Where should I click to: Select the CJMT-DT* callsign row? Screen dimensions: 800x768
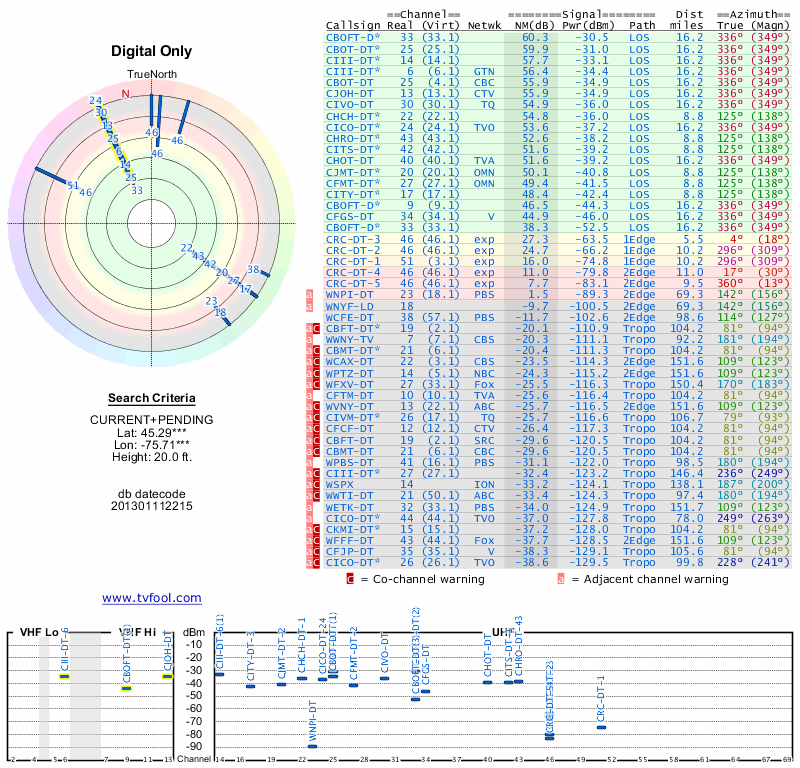coord(558,172)
